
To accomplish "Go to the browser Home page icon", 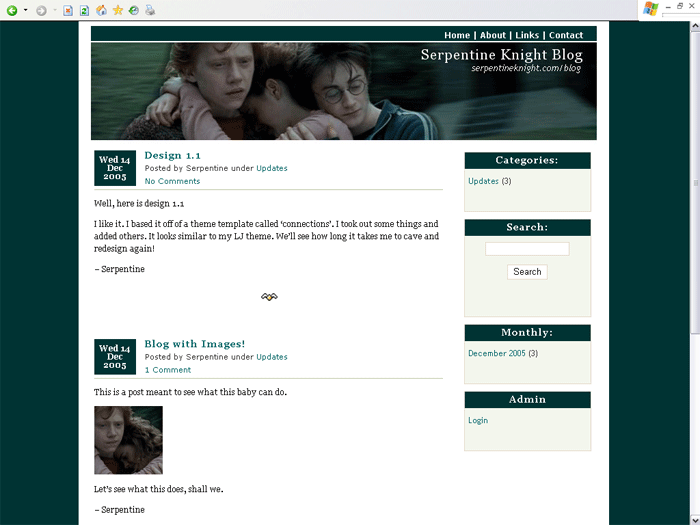I will [101, 10].
